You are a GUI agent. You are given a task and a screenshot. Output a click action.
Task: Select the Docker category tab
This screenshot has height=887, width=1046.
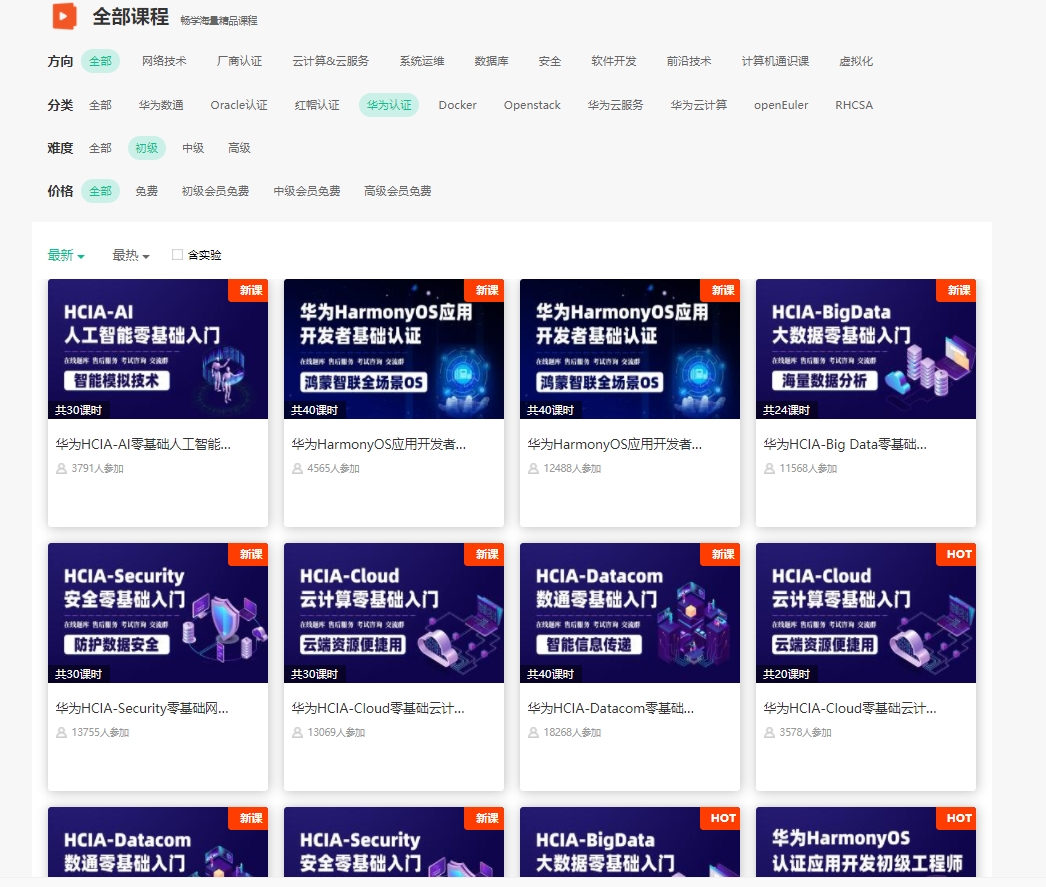click(x=457, y=105)
